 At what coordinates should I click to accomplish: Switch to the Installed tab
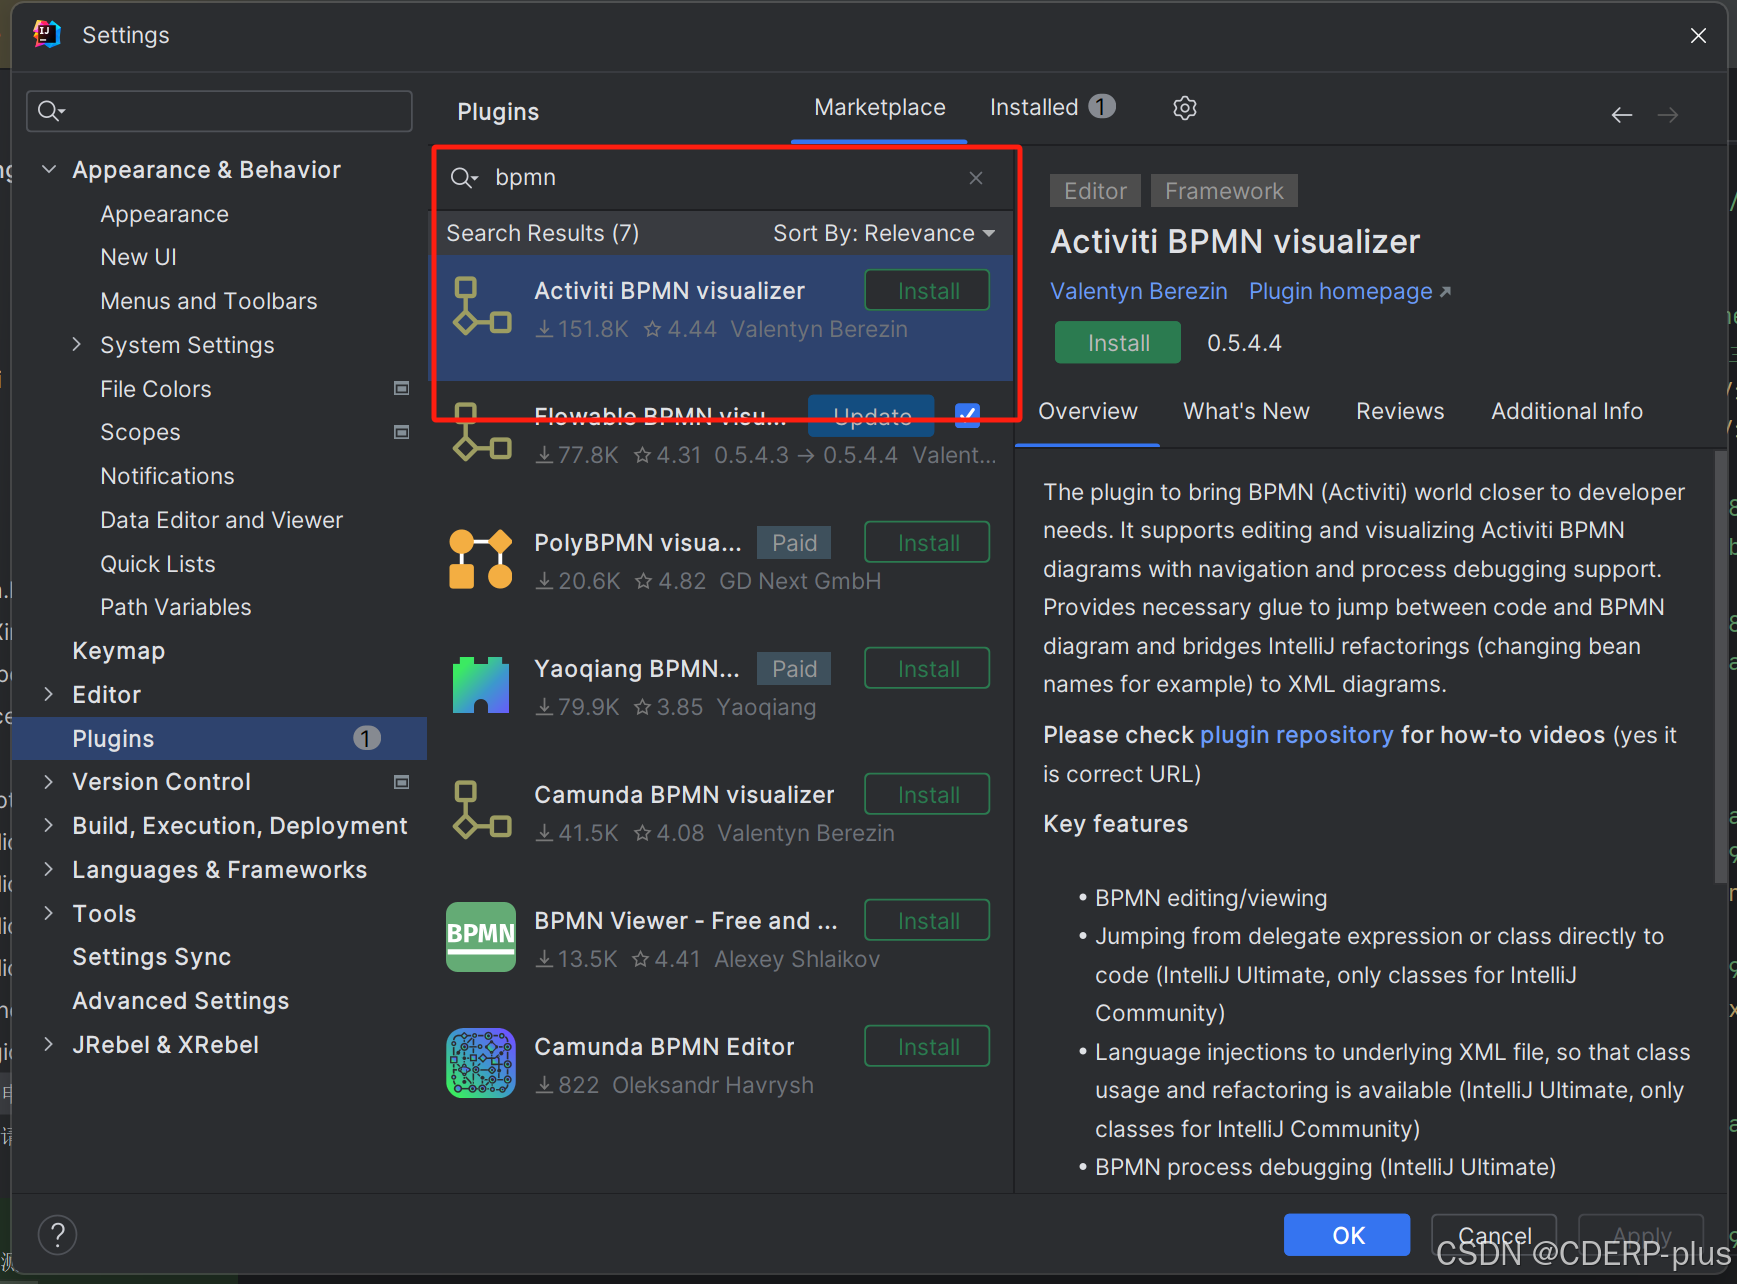click(1052, 107)
